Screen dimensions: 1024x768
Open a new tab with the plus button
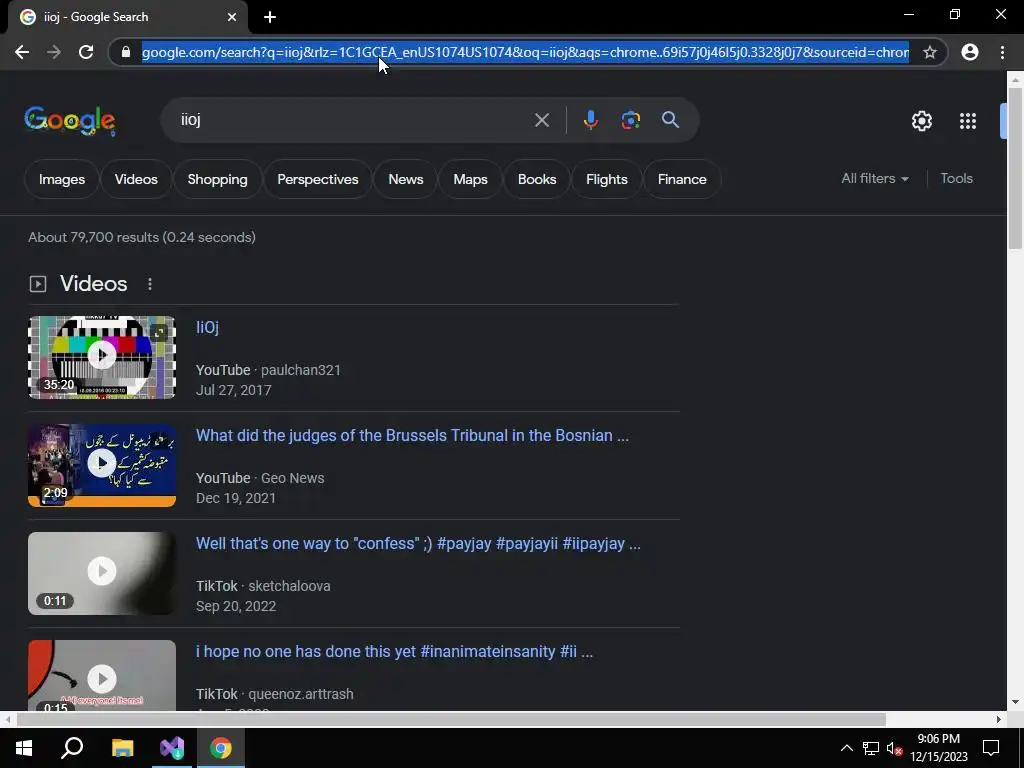(x=270, y=17)
